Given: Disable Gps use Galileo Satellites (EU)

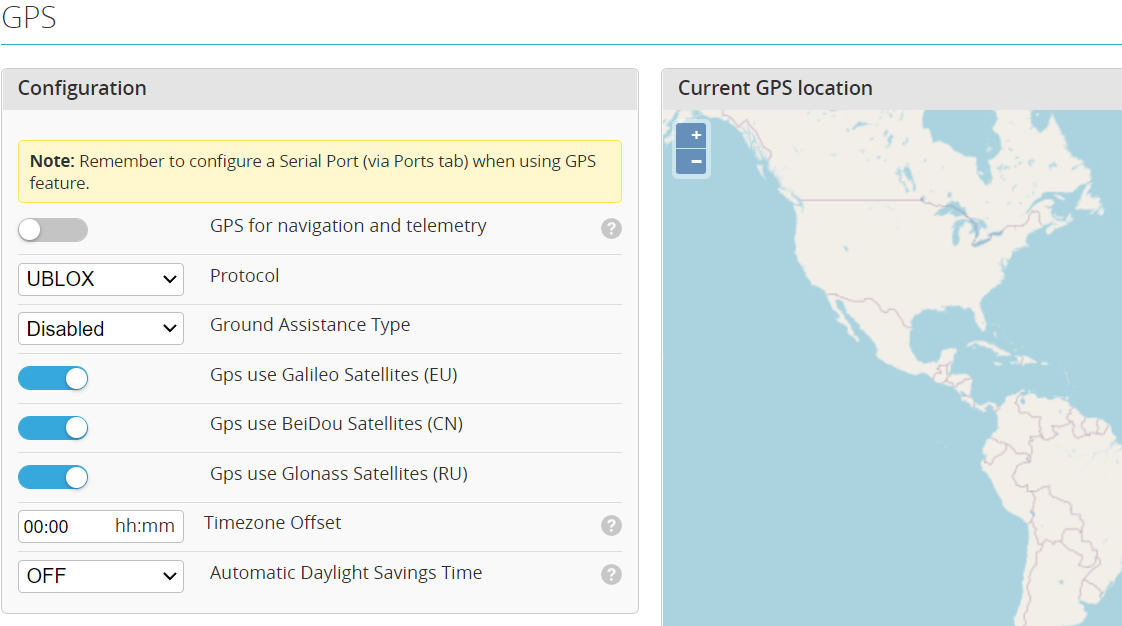Looking at the screenshot, I should tap(53, 378).
